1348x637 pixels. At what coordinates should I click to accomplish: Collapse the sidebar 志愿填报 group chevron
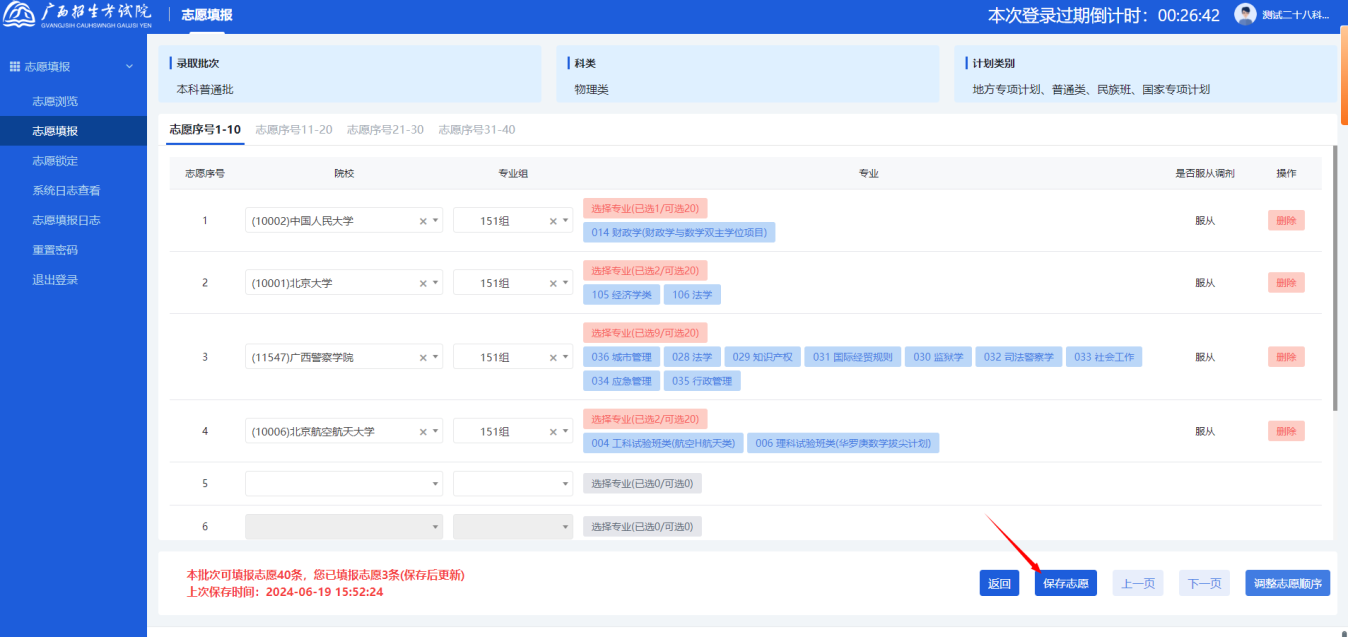tap(129, 66)
